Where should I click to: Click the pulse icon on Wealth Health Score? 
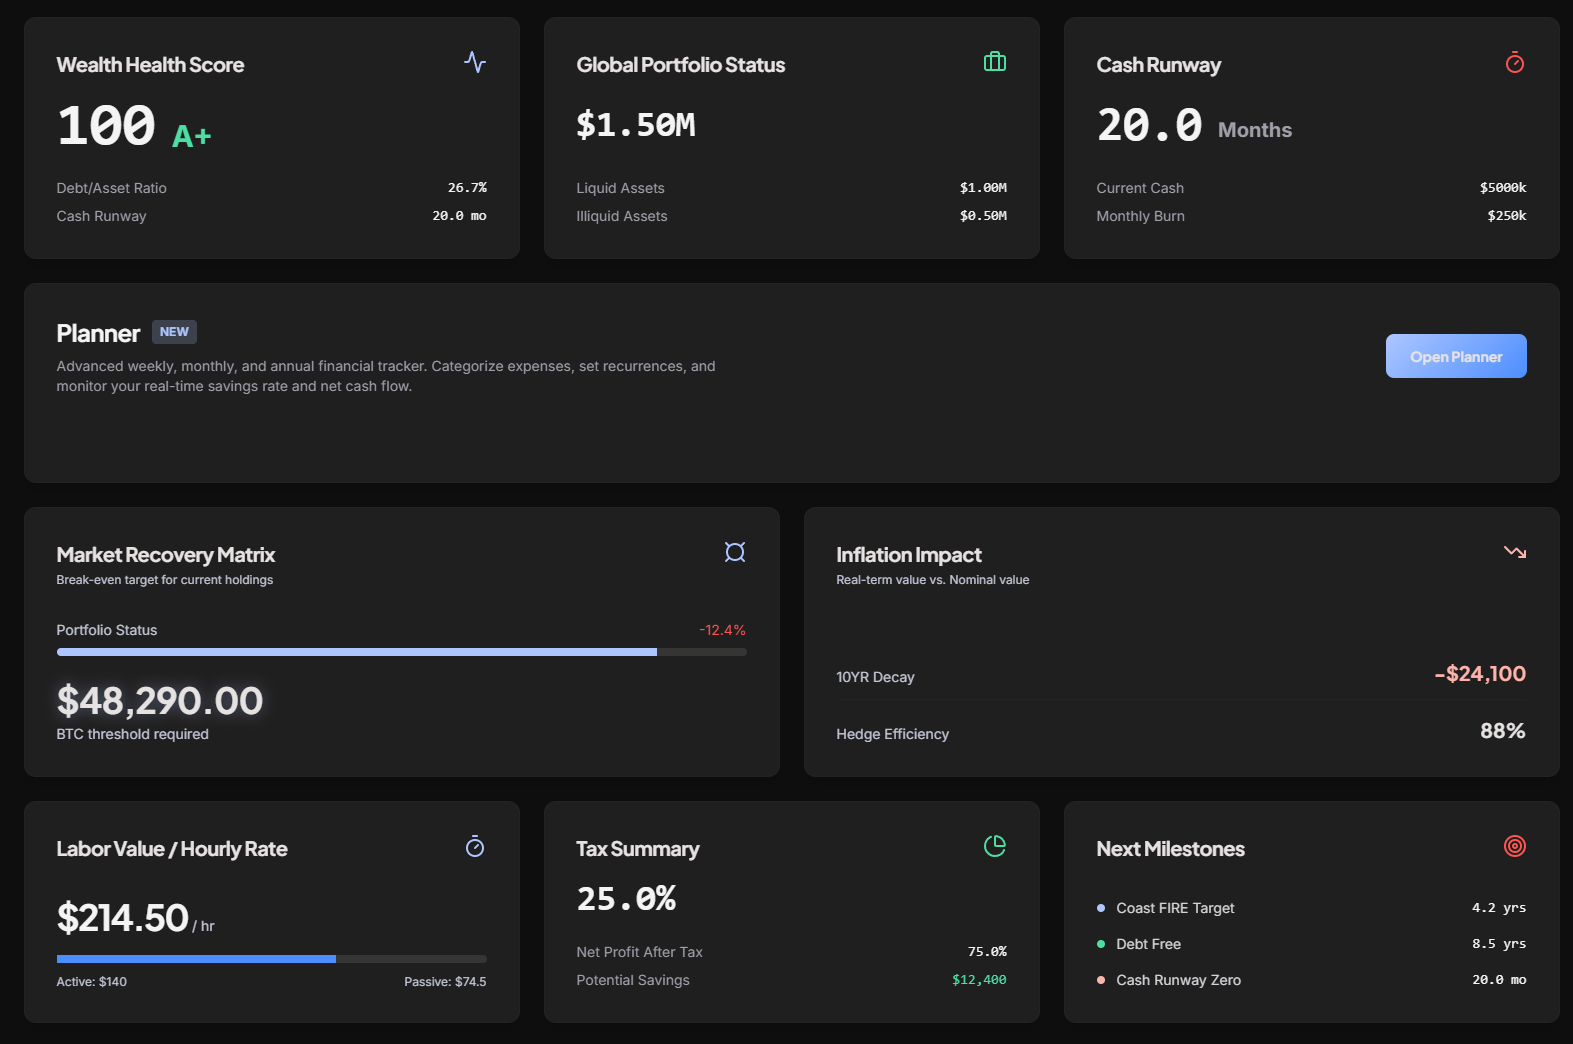pyautogui.click(x=475, y=62)
